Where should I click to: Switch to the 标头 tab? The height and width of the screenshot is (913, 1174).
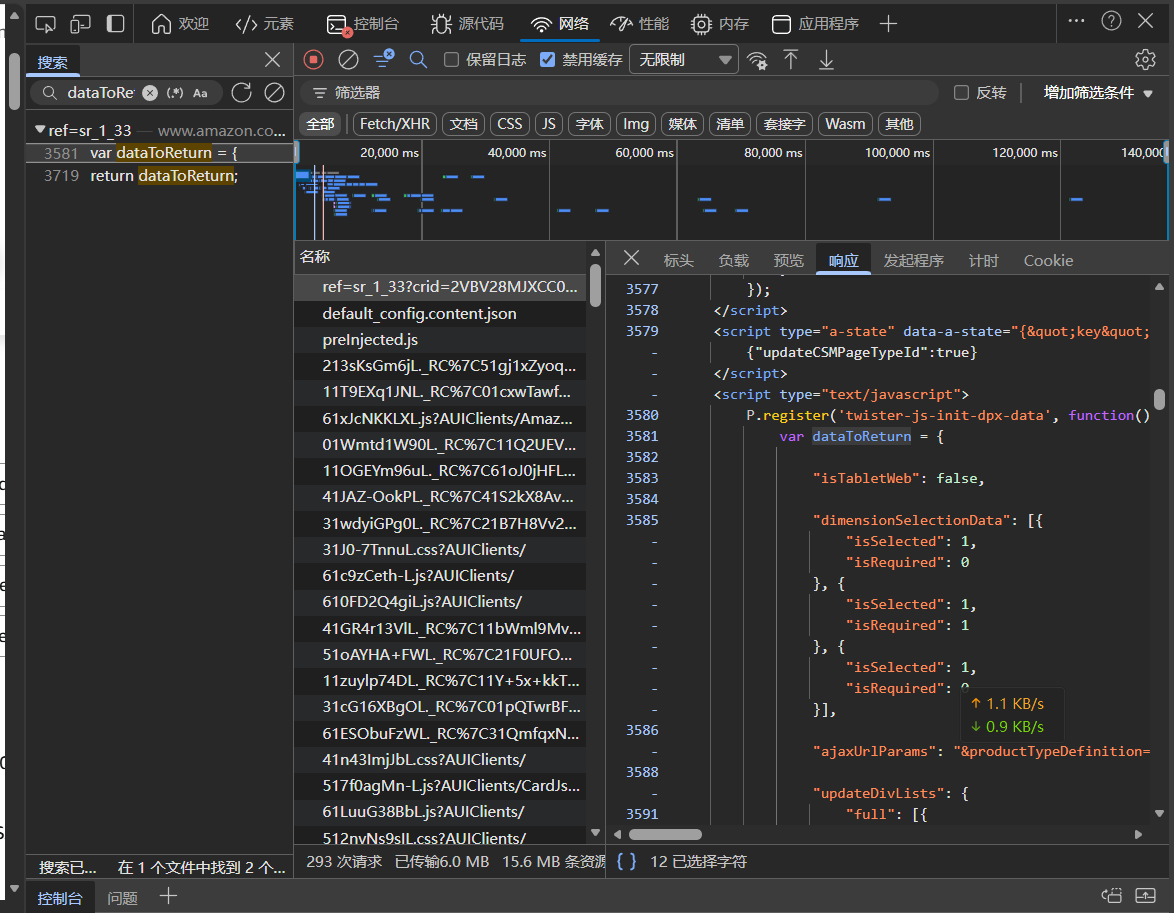pos(678,260)
